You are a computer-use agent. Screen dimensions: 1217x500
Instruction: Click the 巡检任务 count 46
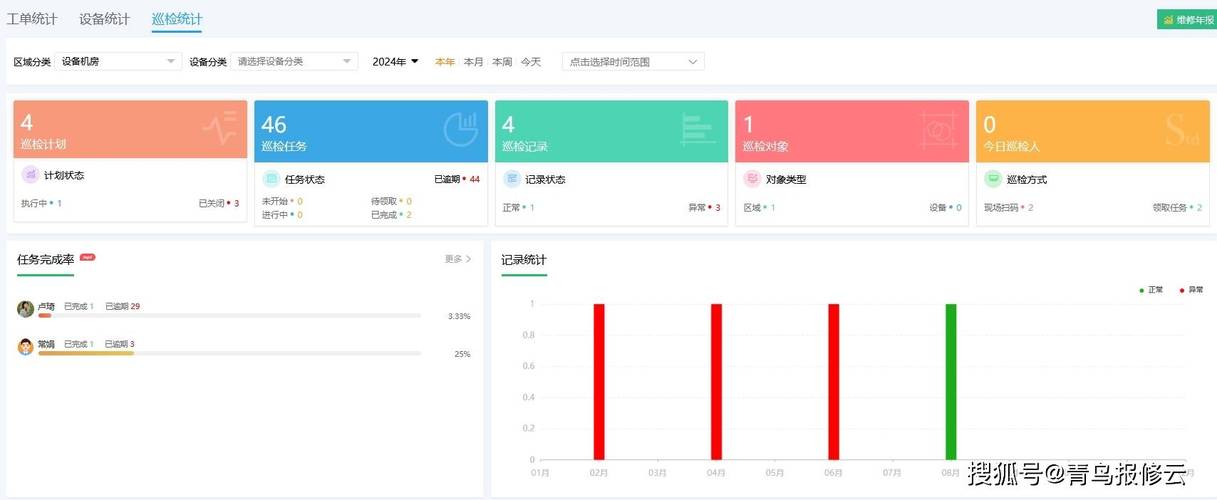[274, 124]
